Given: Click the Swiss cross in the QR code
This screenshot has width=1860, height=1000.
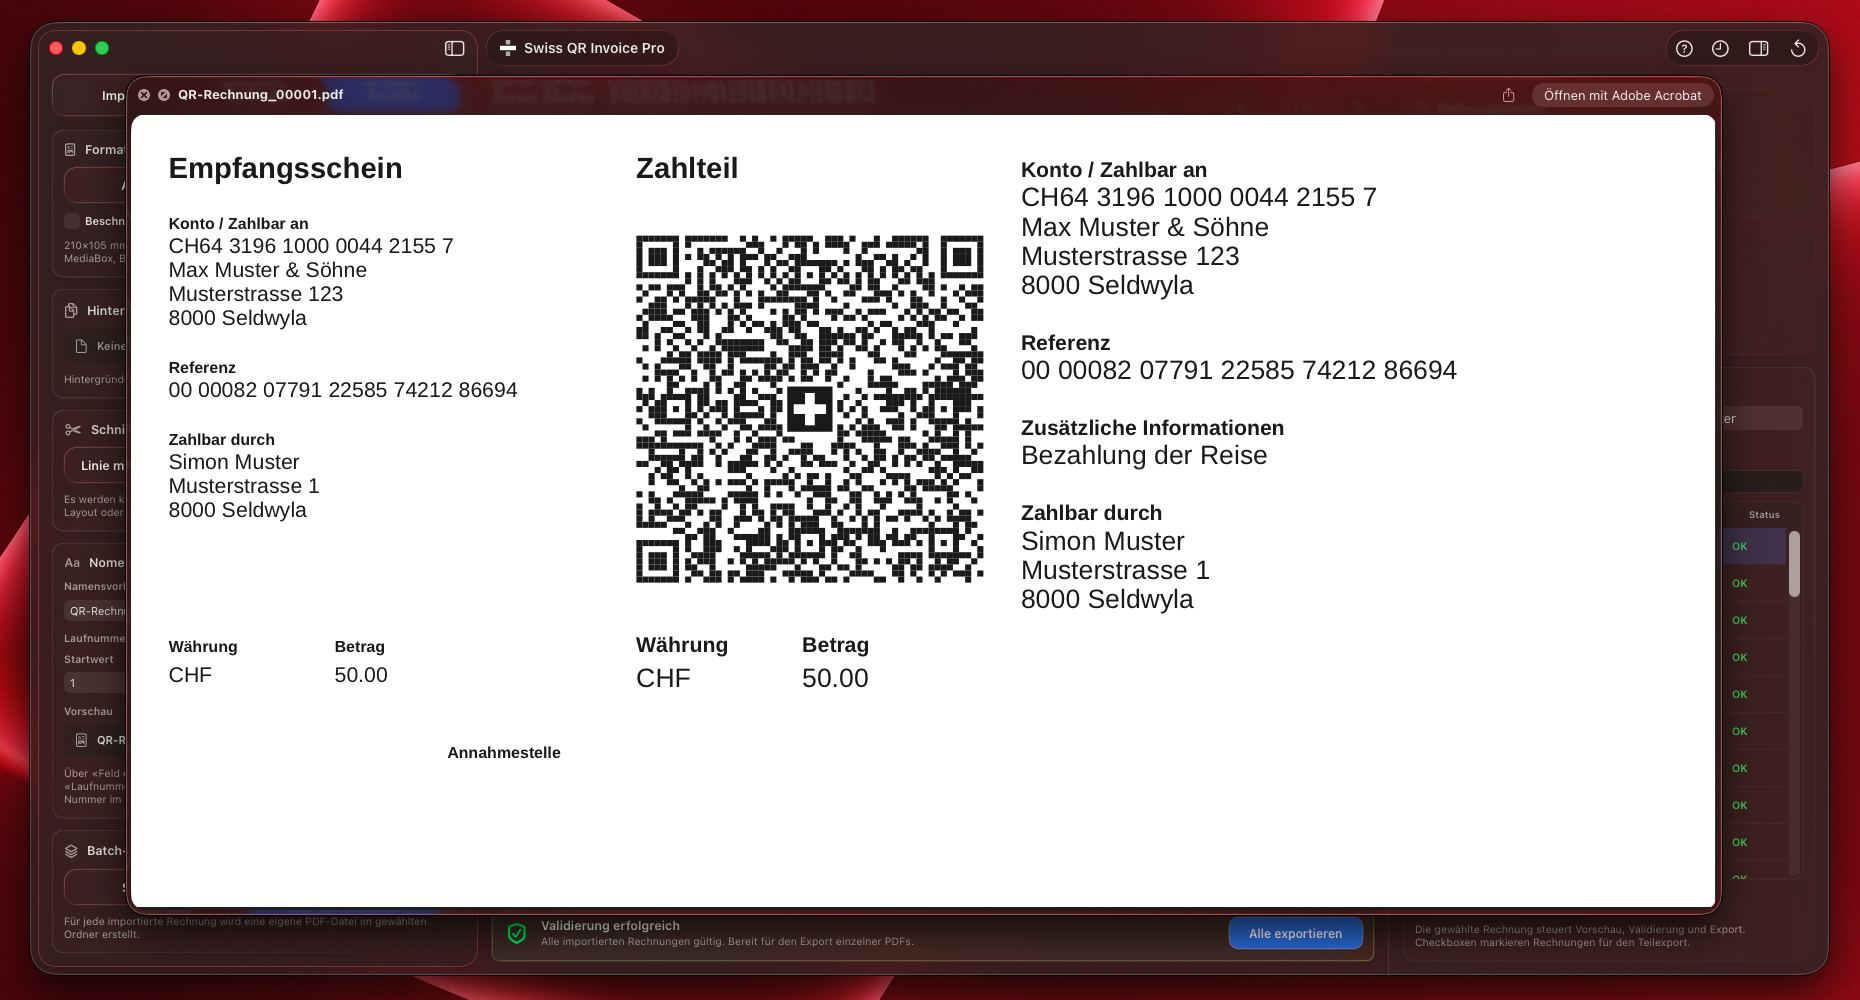Looking at the screenshot, I should point(809,408).
